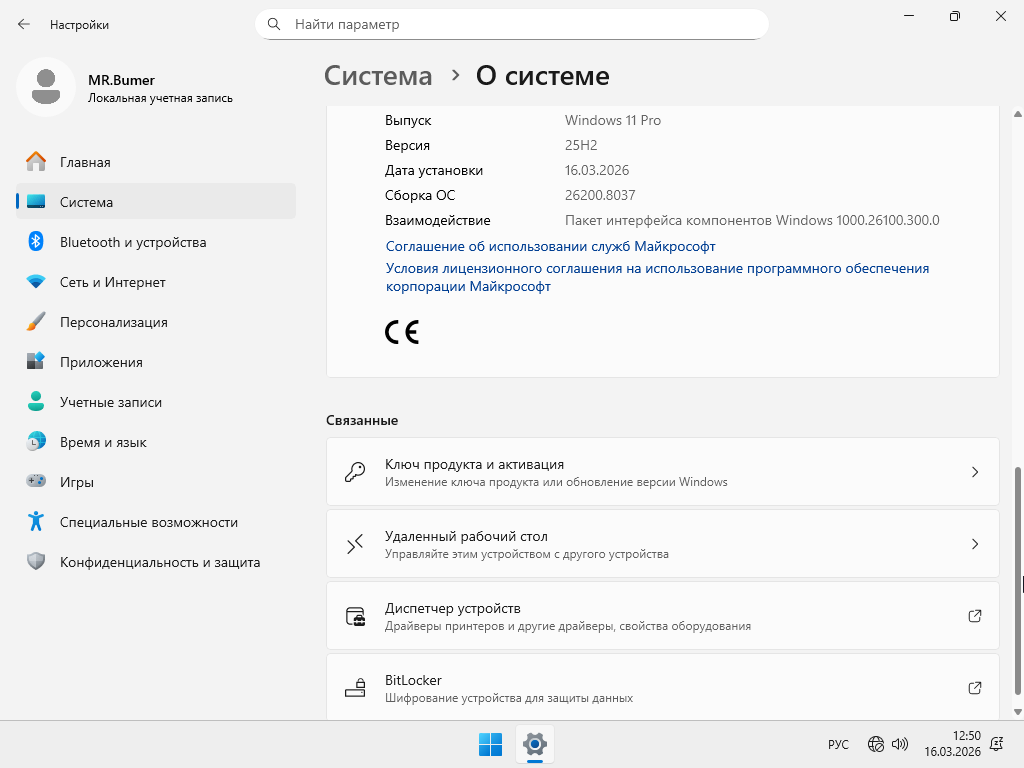Image resolution: width=1024 pixels, height=768 pixels.
Task: Click the Accessibility figure icon
Action: click(x=36, y=522)
